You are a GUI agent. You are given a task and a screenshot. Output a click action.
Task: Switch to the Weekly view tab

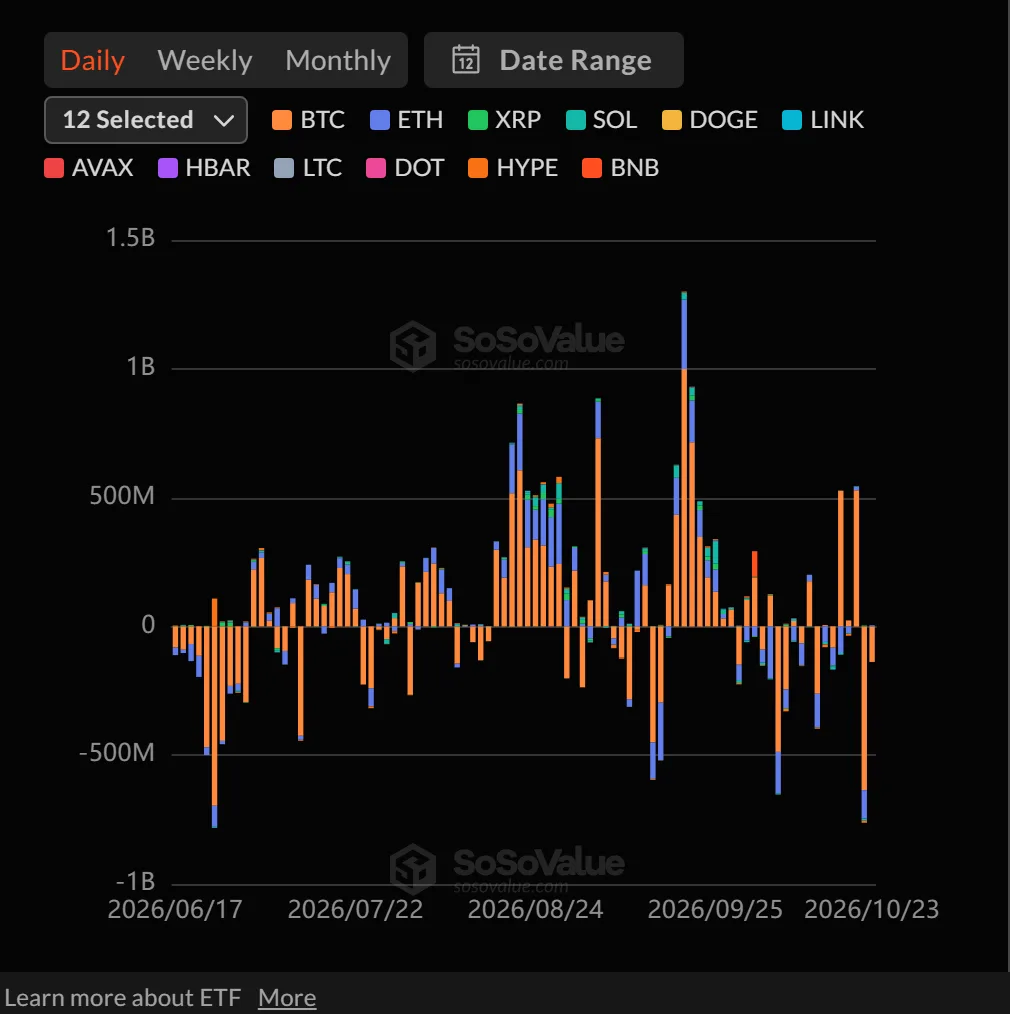coord(205,60)
